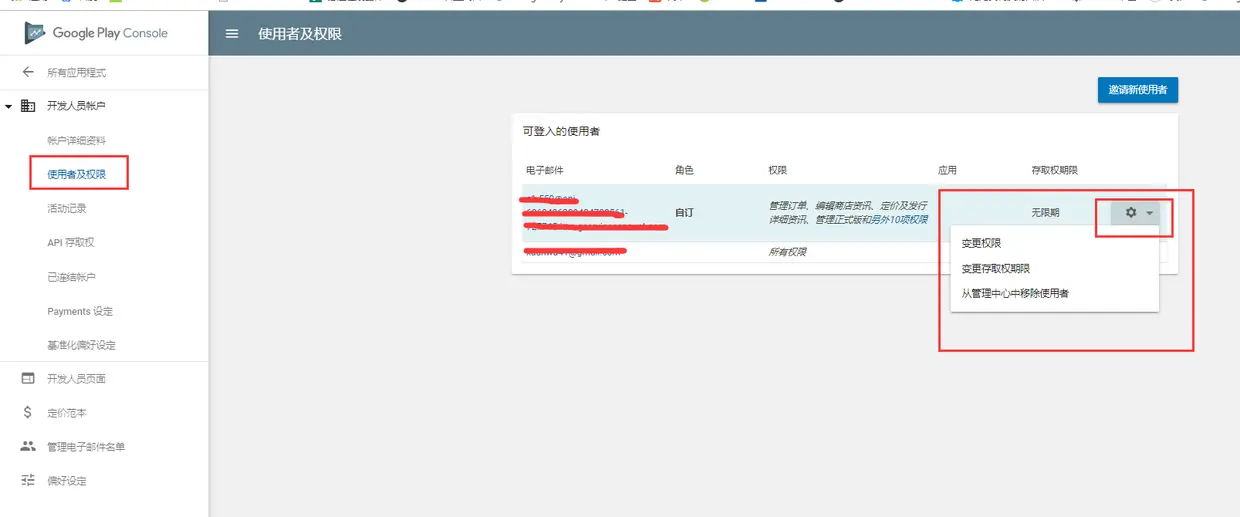Click the back arrow beside 所有应用程式

coord(28,72)
